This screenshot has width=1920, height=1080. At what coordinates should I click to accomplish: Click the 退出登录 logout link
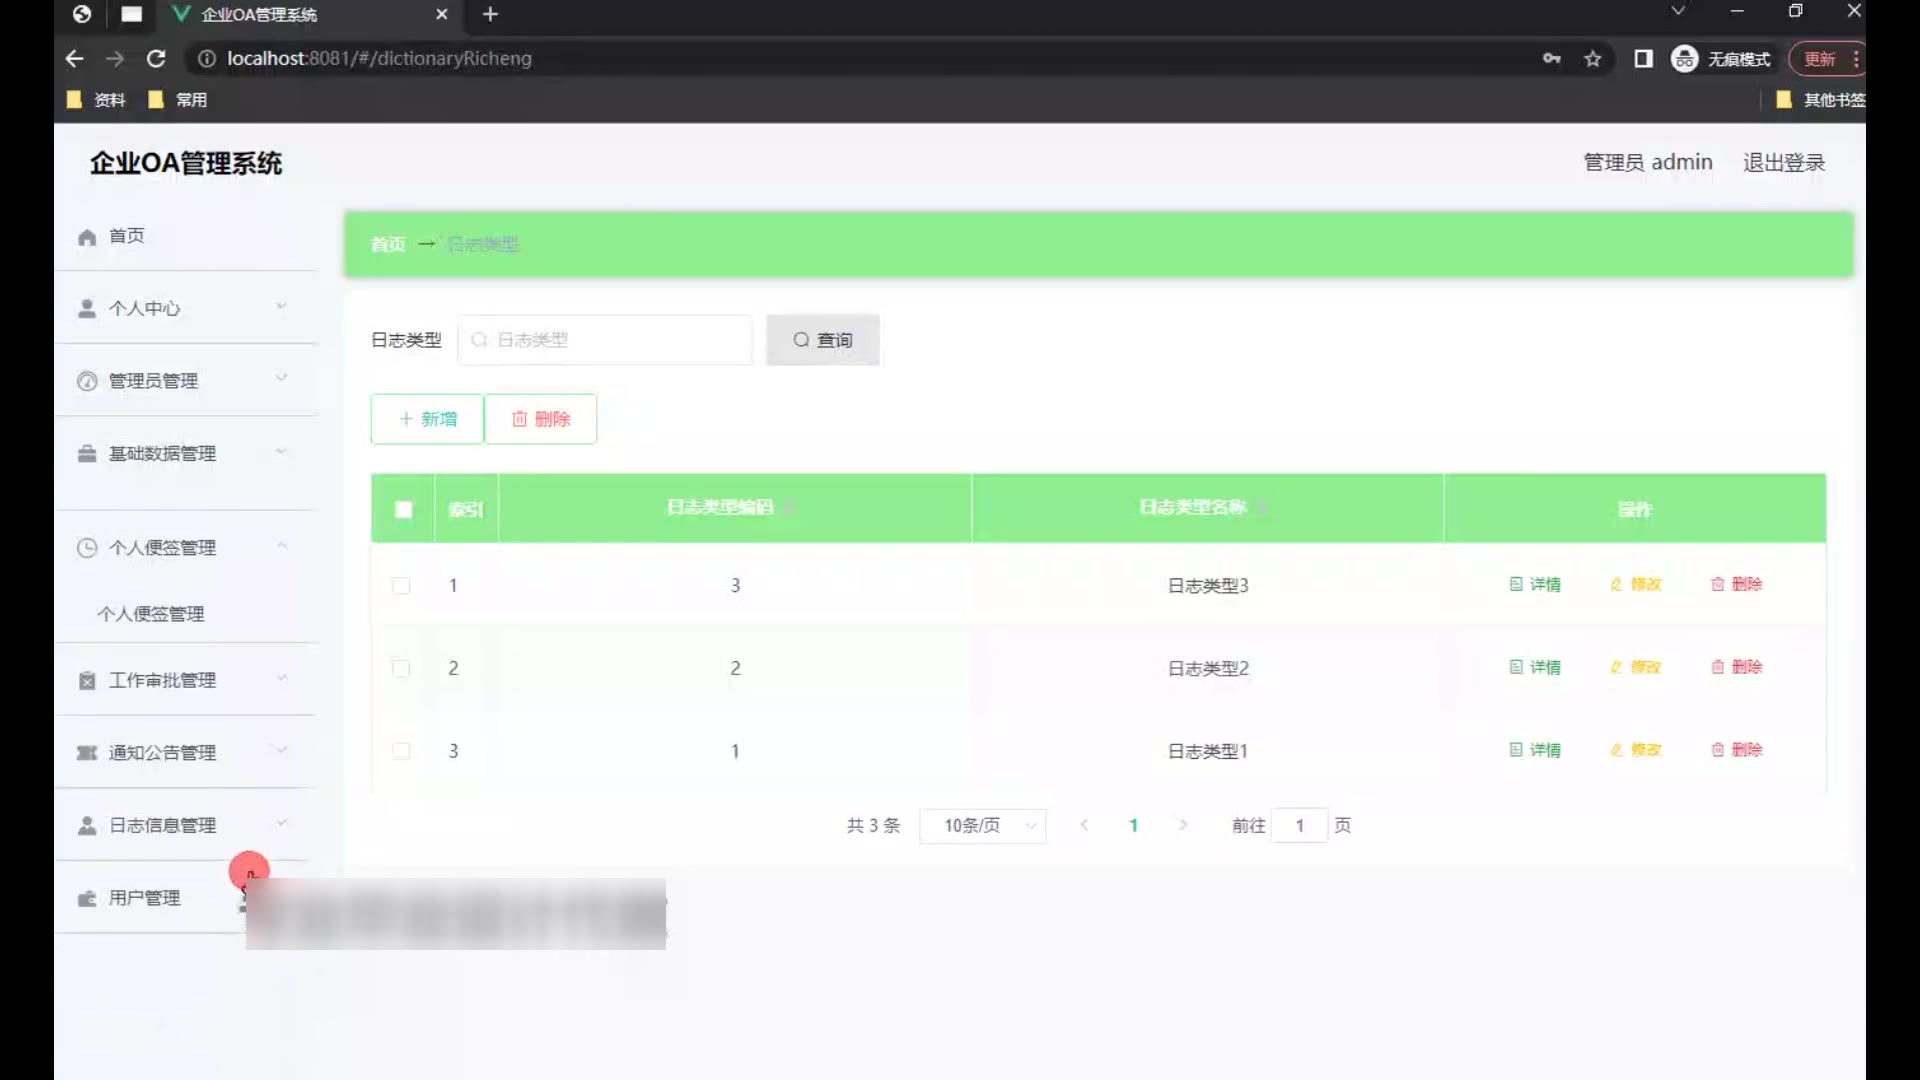coord(1783,163)
